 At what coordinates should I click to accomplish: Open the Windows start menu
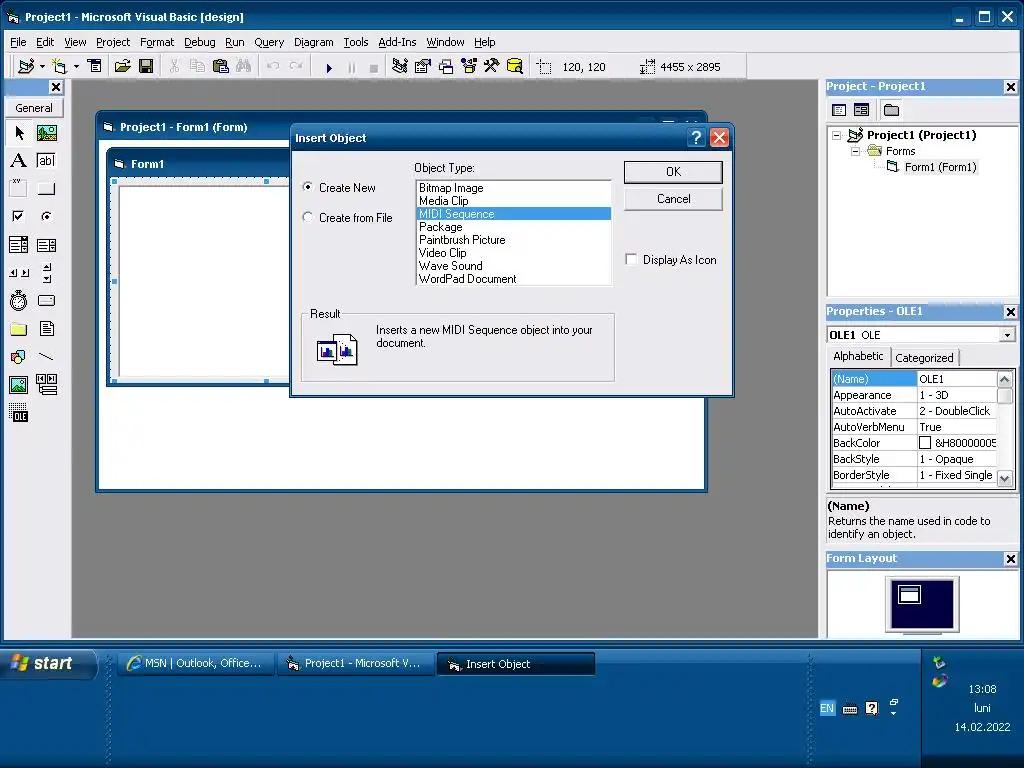click(x=49, y=664)
